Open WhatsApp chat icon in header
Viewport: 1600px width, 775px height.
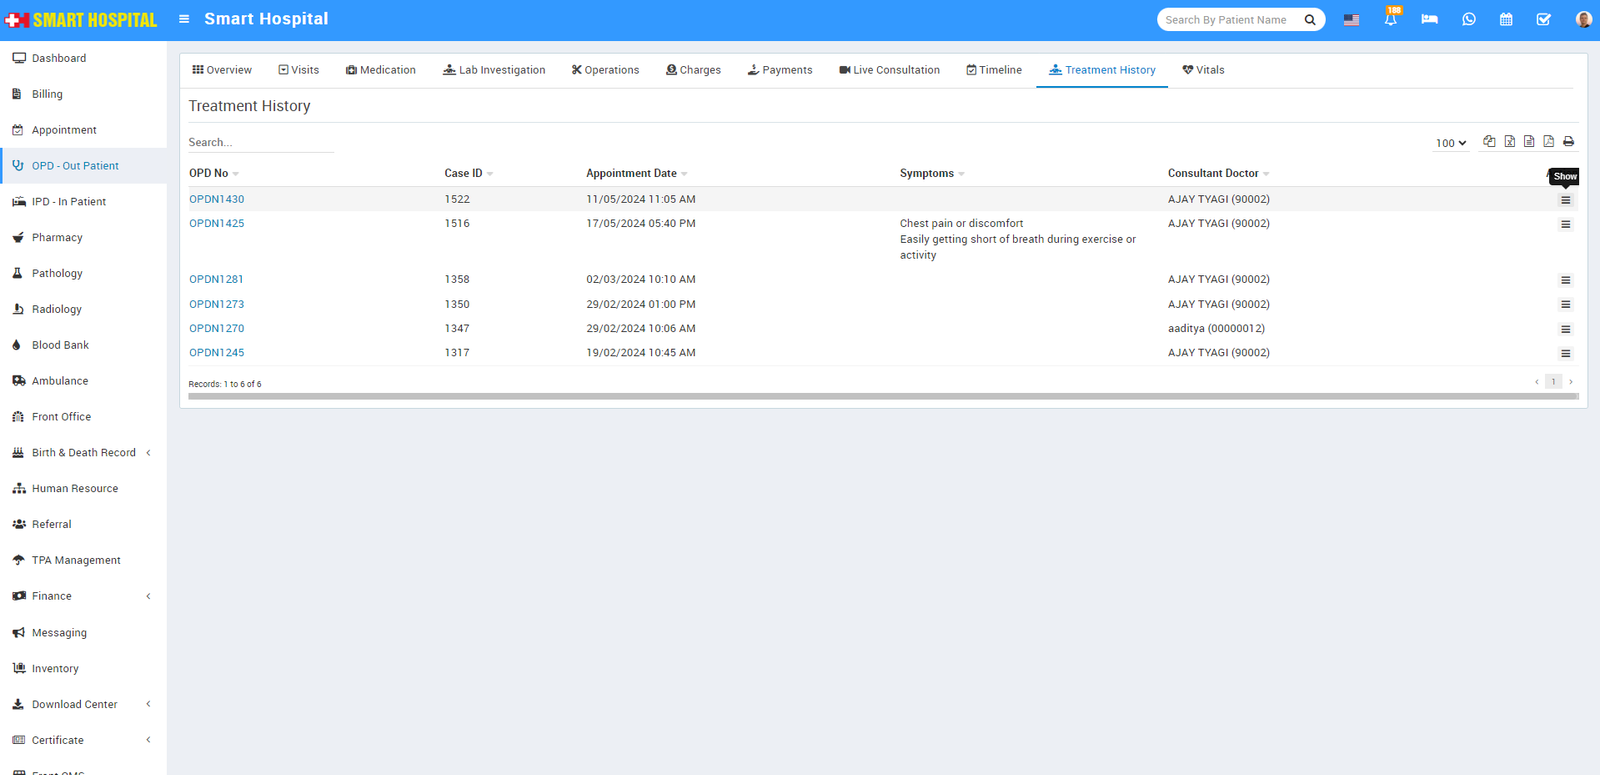1468,20
